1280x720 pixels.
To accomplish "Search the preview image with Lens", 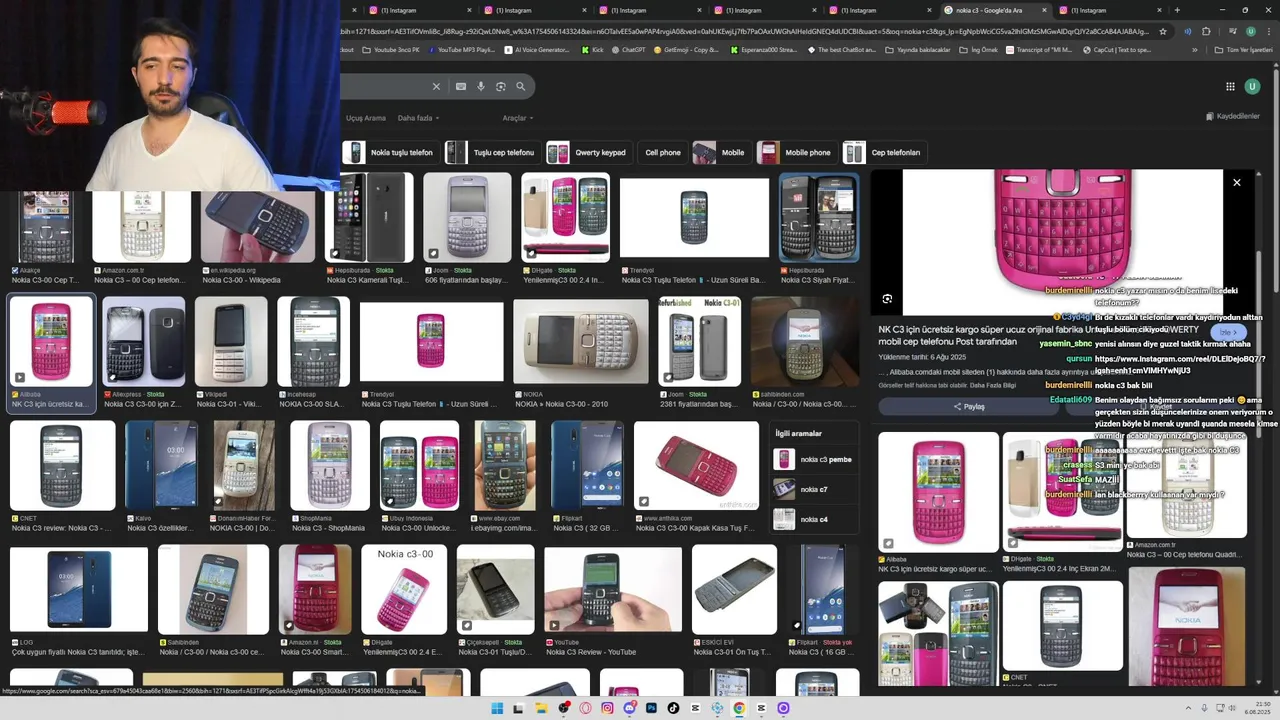I will tap(887, 298).
